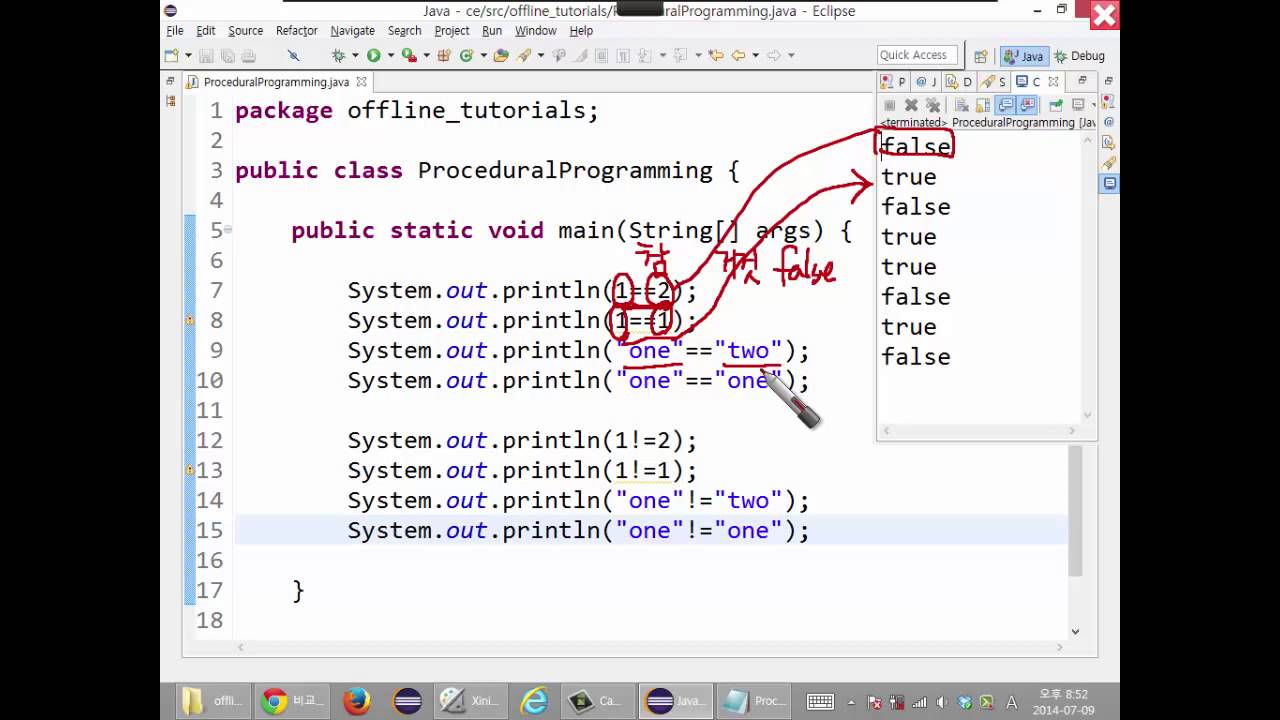Run the program with green Run button
The width and height of the screenshot is (1280, 720).
click(373, 56)
